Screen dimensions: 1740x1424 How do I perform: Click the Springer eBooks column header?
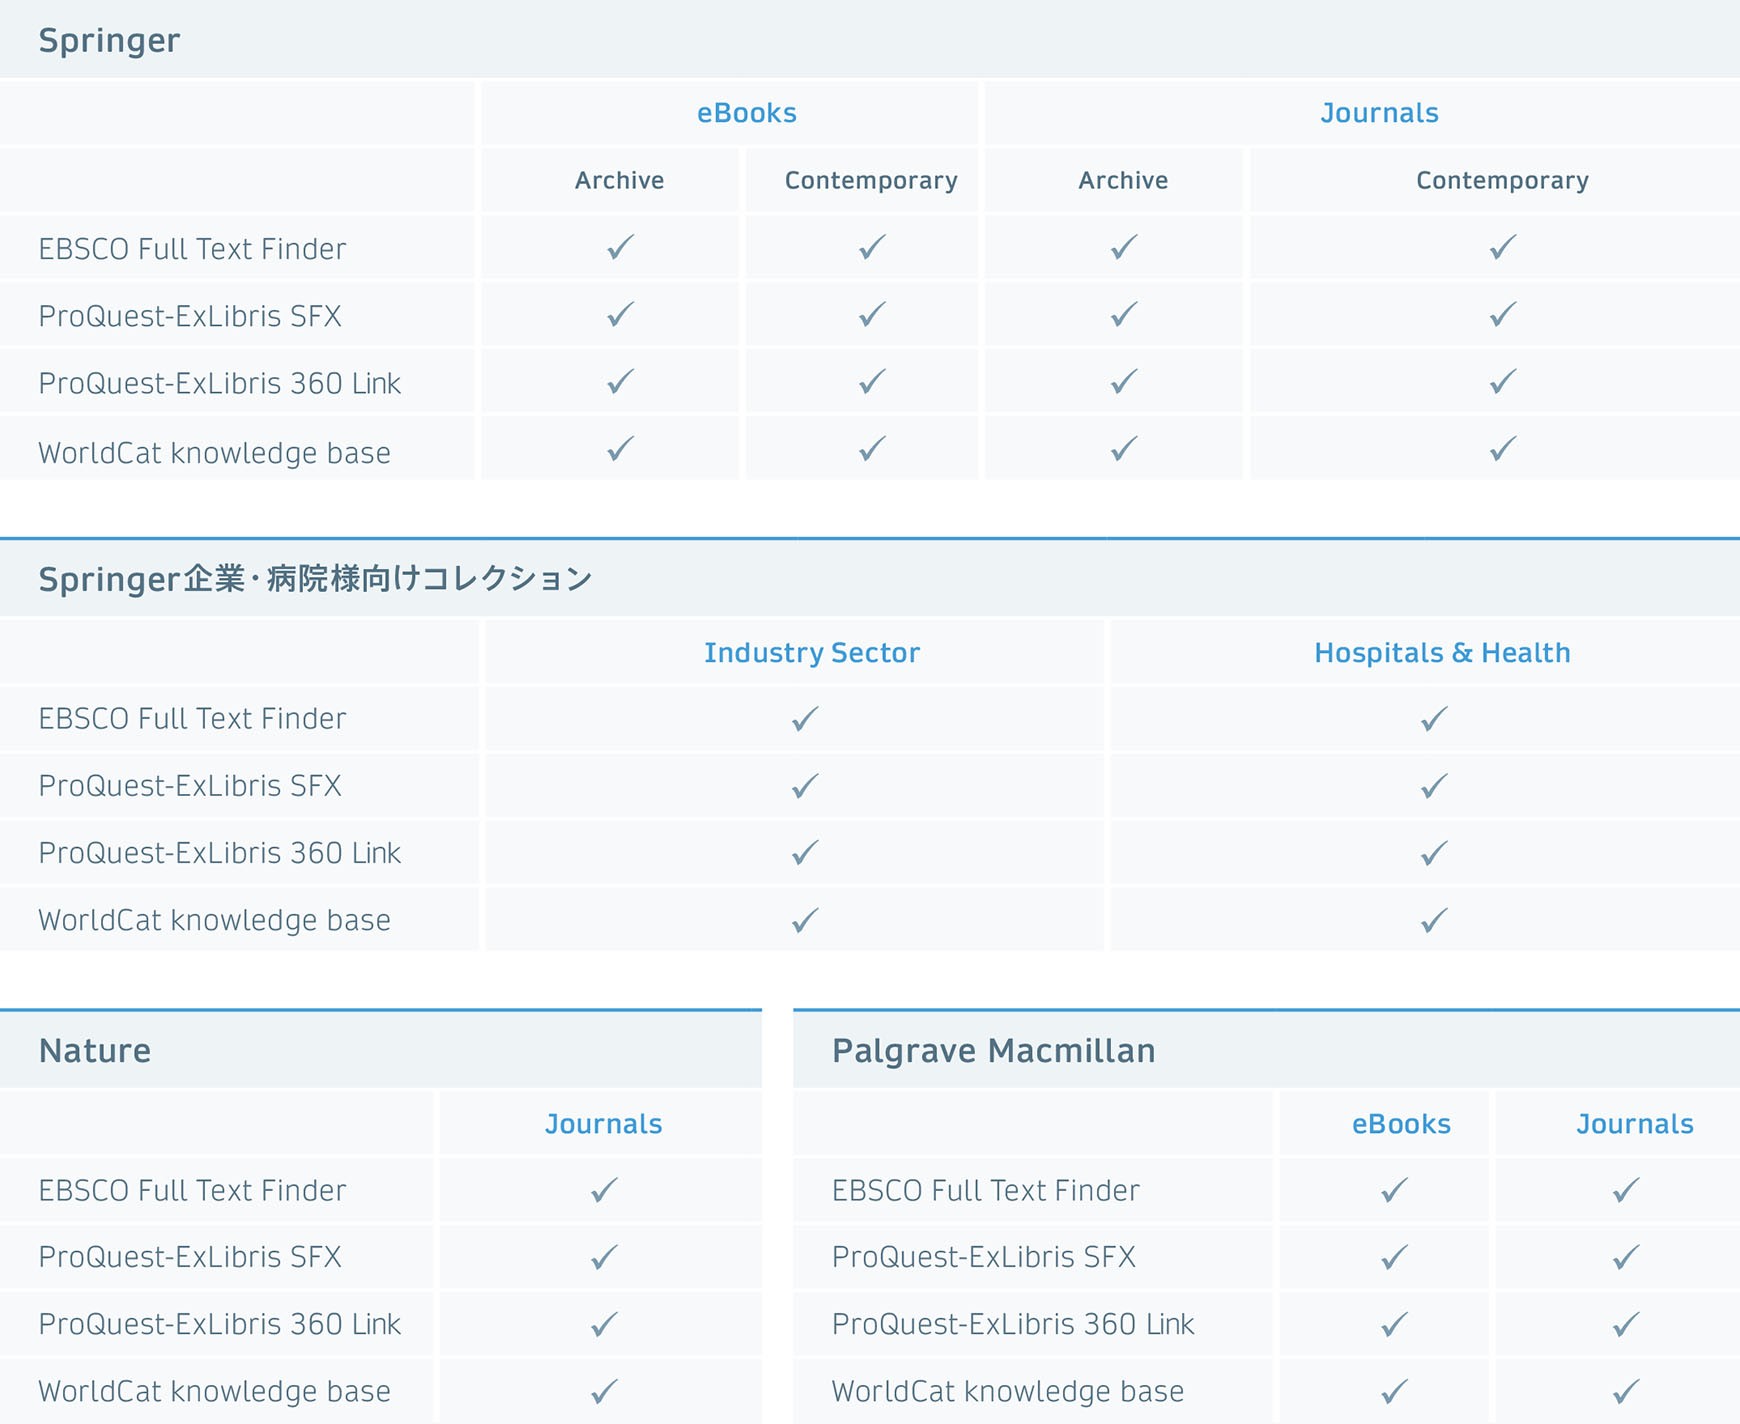pos(747,113)
